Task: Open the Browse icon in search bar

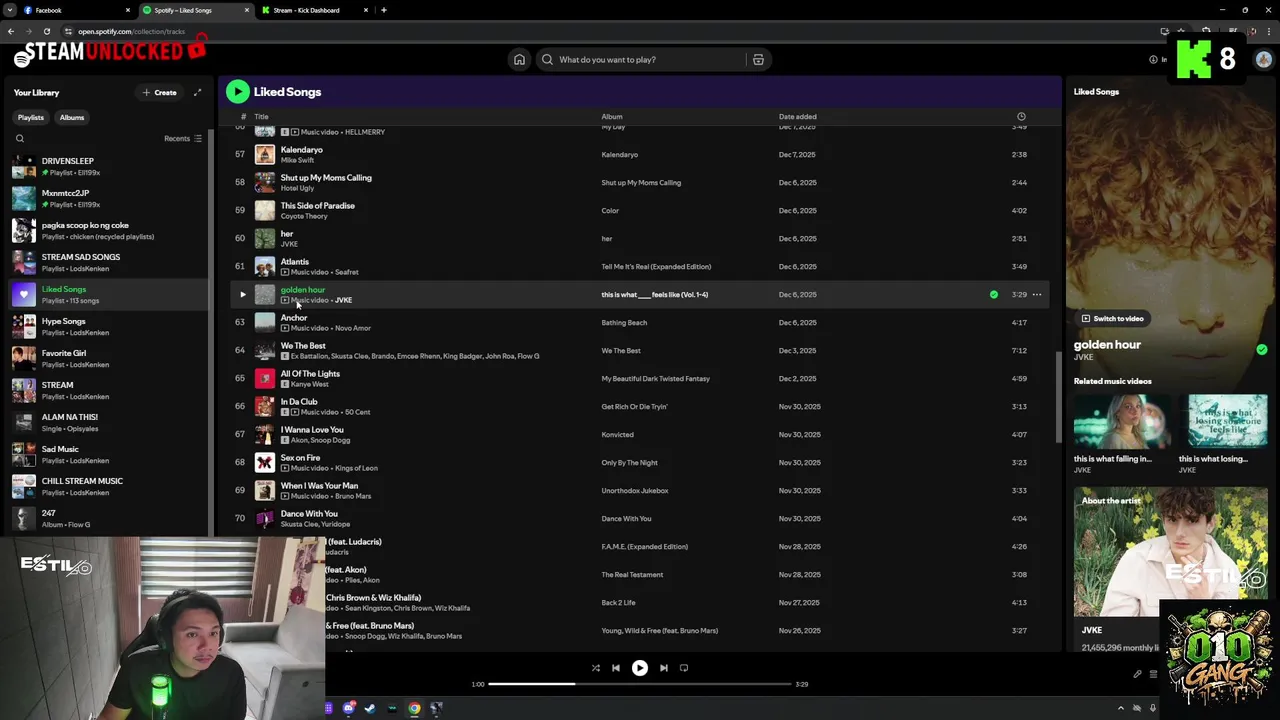Action: (758, 59)
